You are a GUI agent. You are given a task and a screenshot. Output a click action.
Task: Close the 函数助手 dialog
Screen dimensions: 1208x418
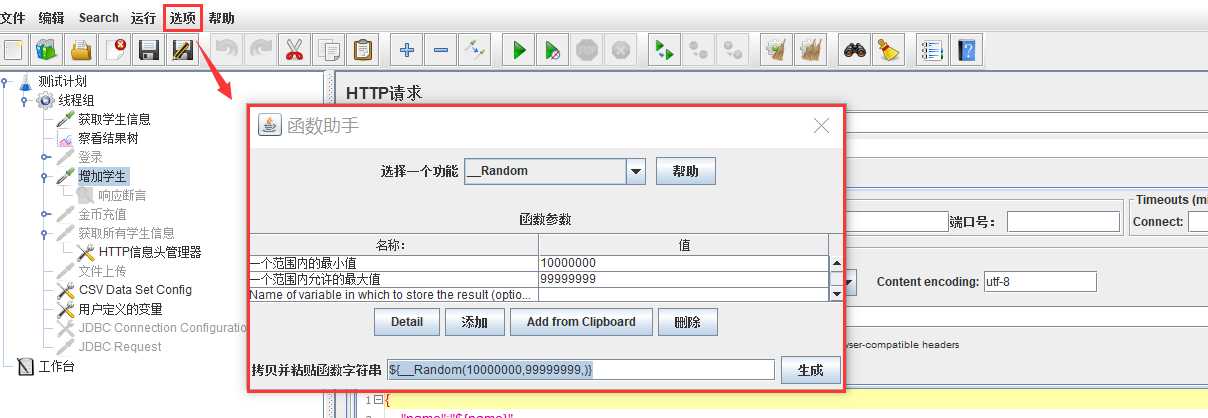click(822, 126)
